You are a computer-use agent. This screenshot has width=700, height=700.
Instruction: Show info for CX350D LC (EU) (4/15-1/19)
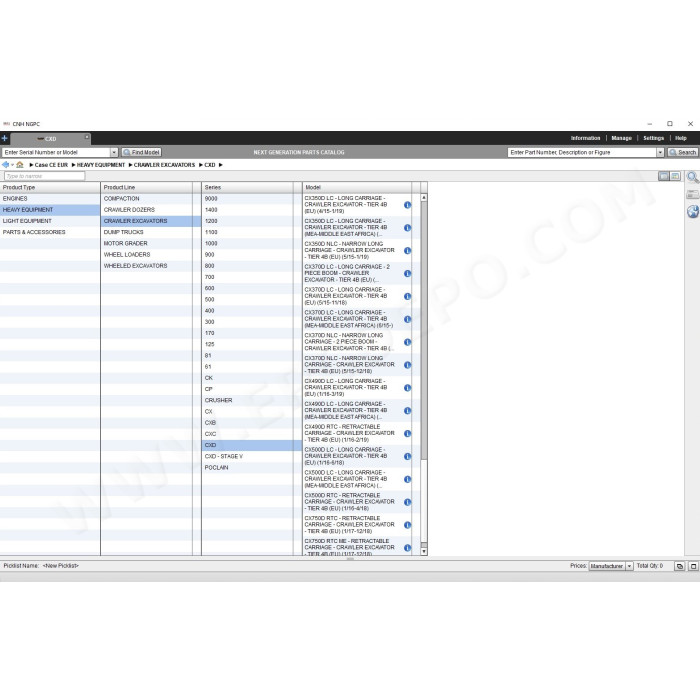(408, 205)
